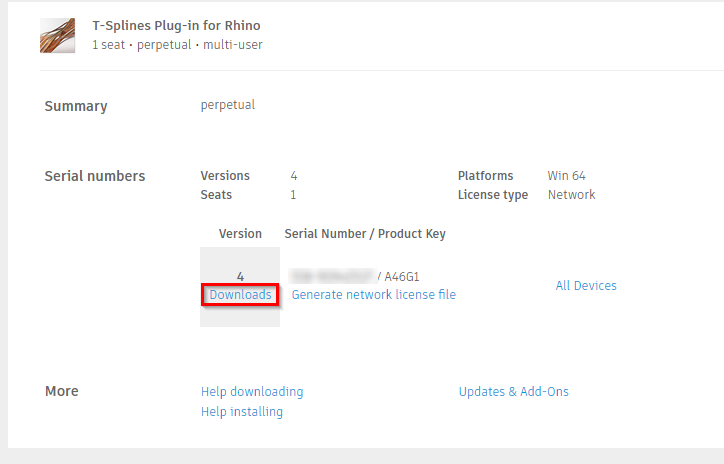Select the A46G1 product key text

[405, 276]
